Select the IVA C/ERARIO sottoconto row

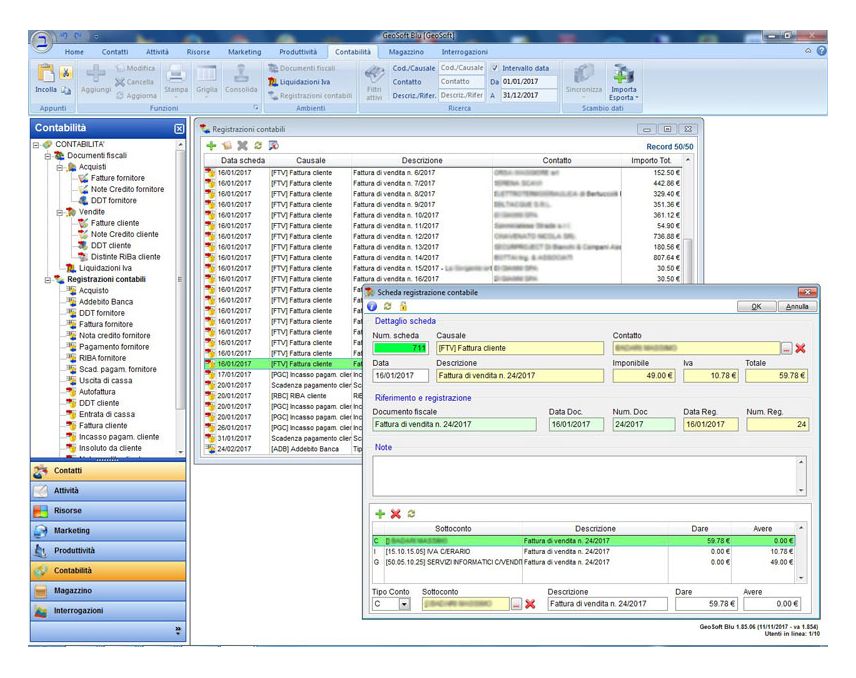pyautogui.click(x=583, y=551)
